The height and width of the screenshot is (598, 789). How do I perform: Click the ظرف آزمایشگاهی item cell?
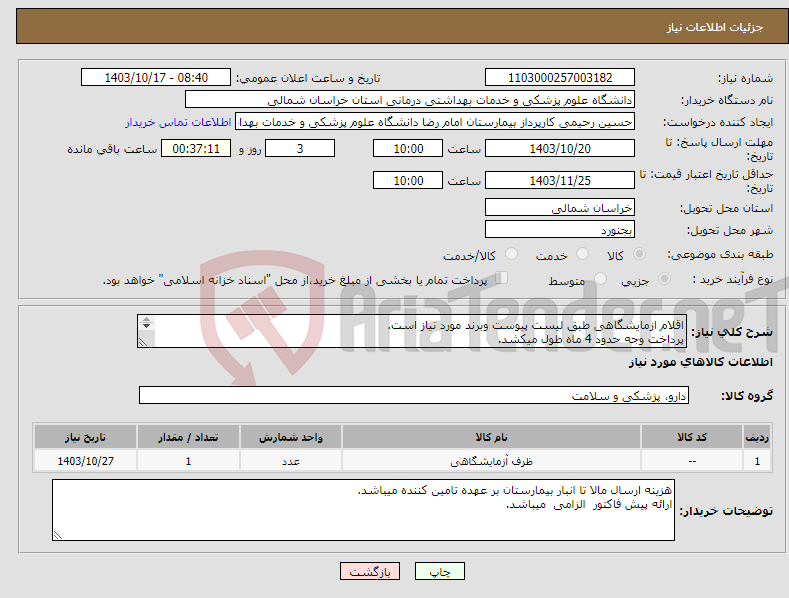491,461
